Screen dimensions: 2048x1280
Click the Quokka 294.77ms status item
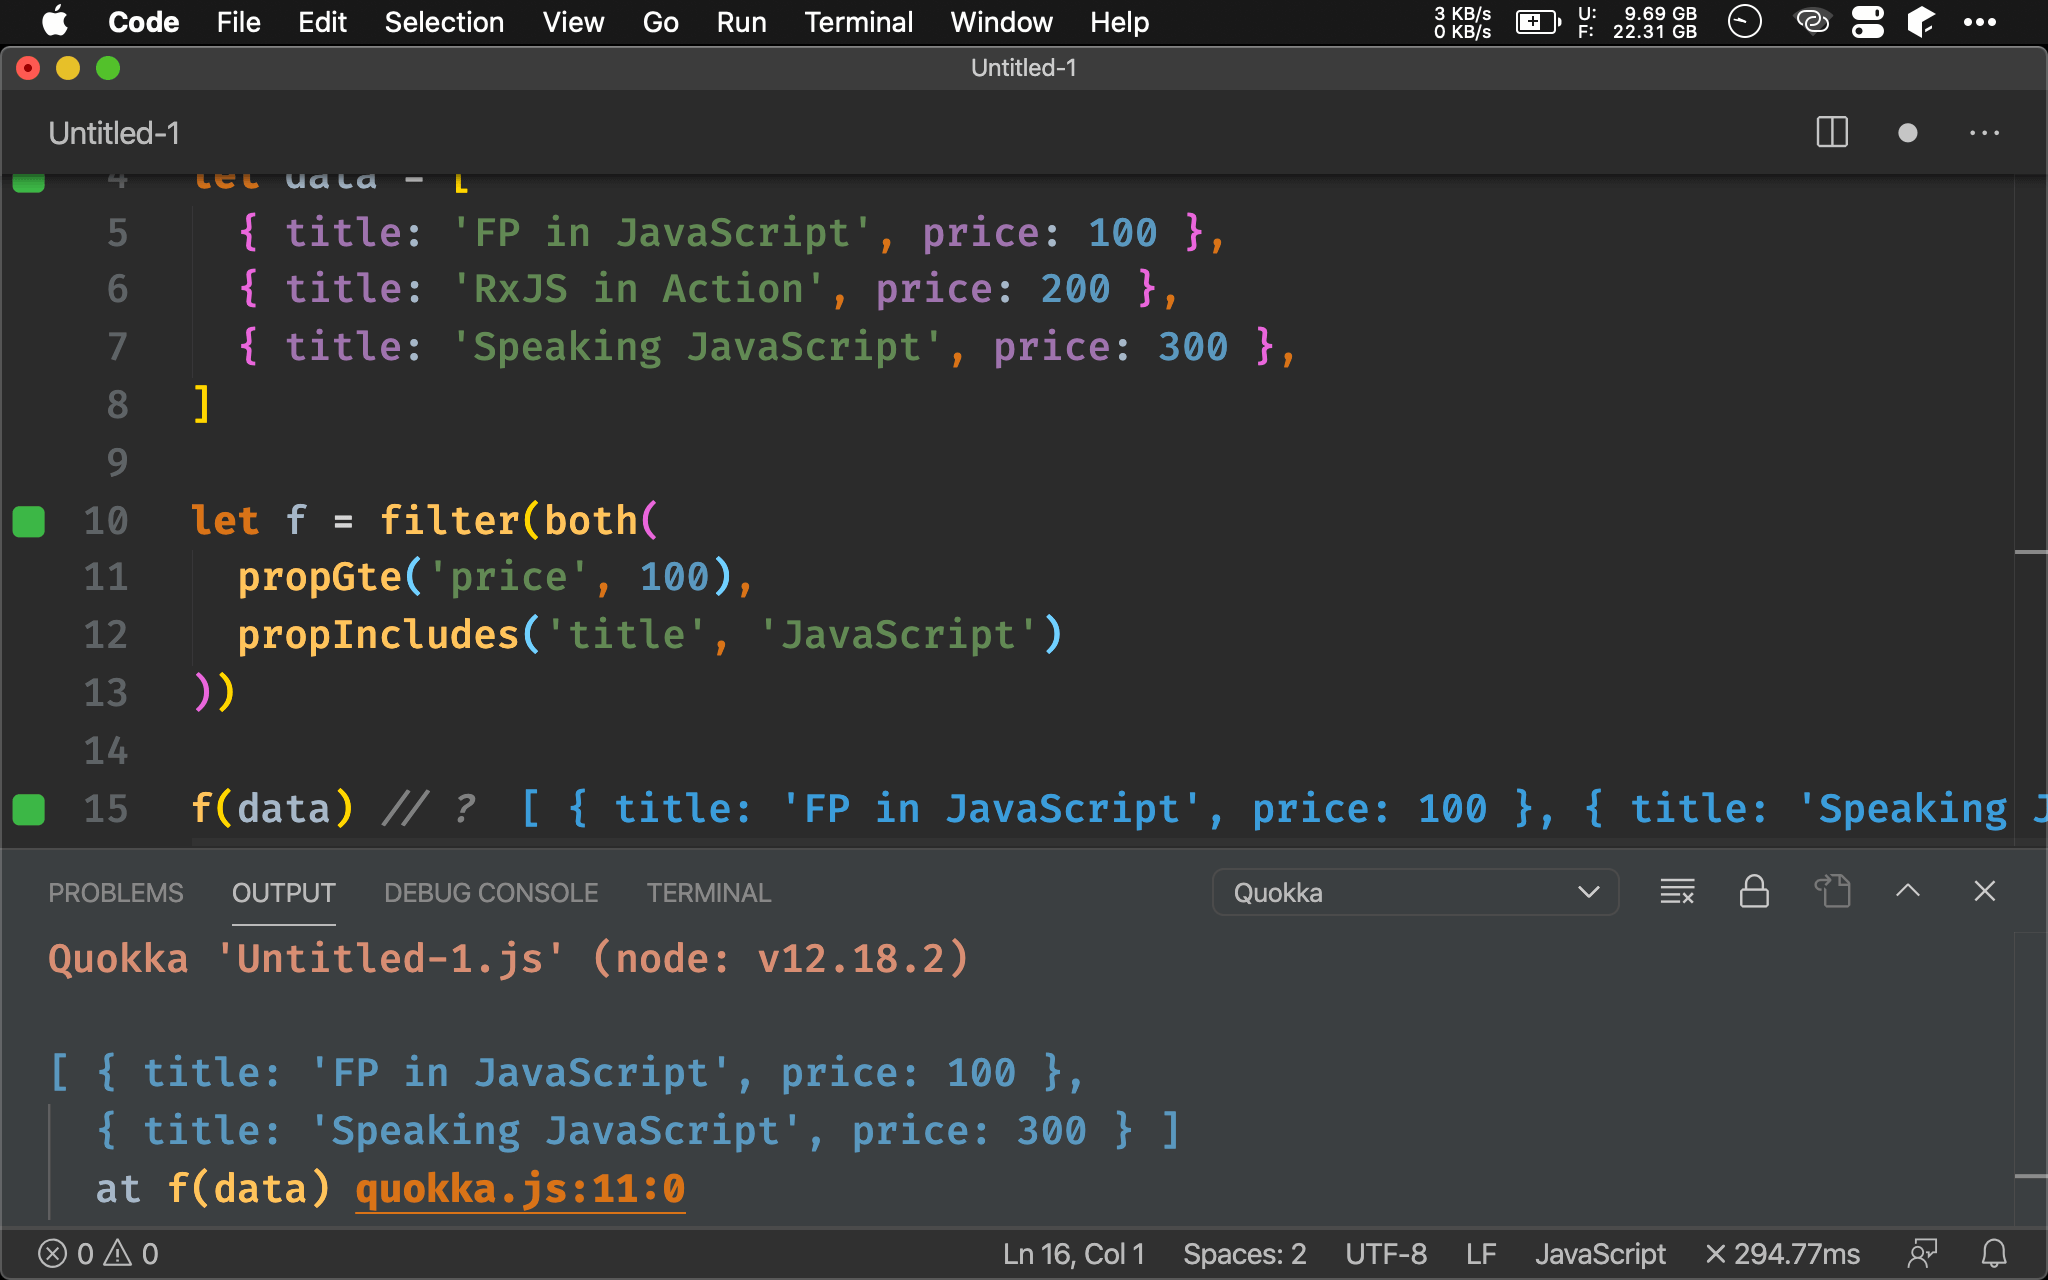(x=1782, y=1254)
